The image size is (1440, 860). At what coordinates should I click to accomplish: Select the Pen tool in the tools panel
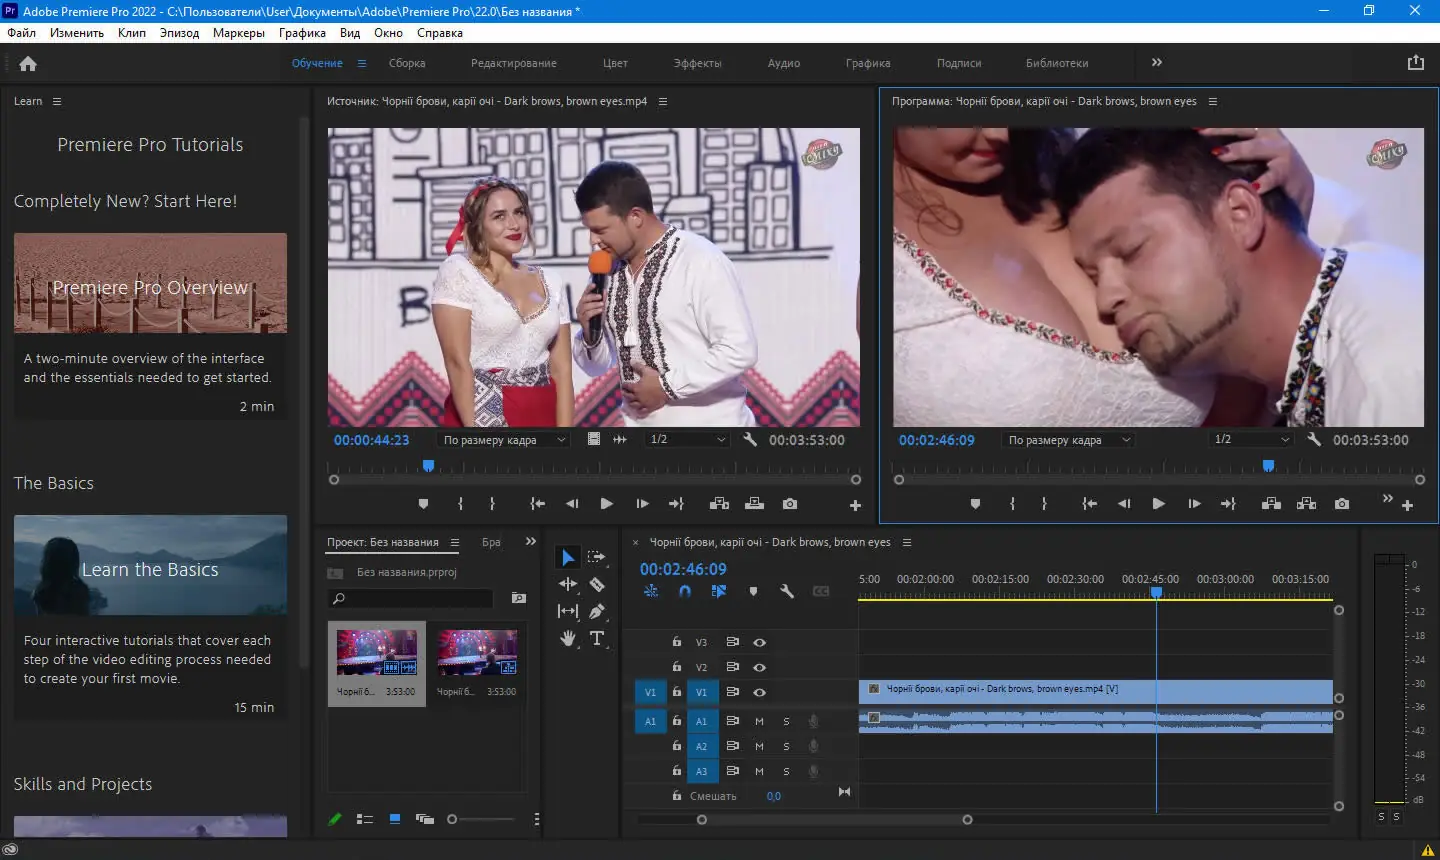tap(596, 610)
